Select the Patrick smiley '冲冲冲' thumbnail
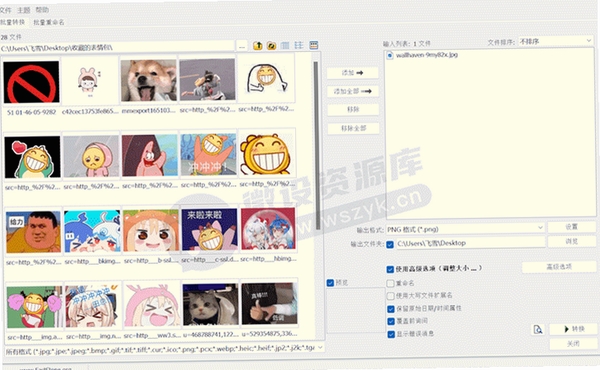600x370 pixels. tap(209, 155)
